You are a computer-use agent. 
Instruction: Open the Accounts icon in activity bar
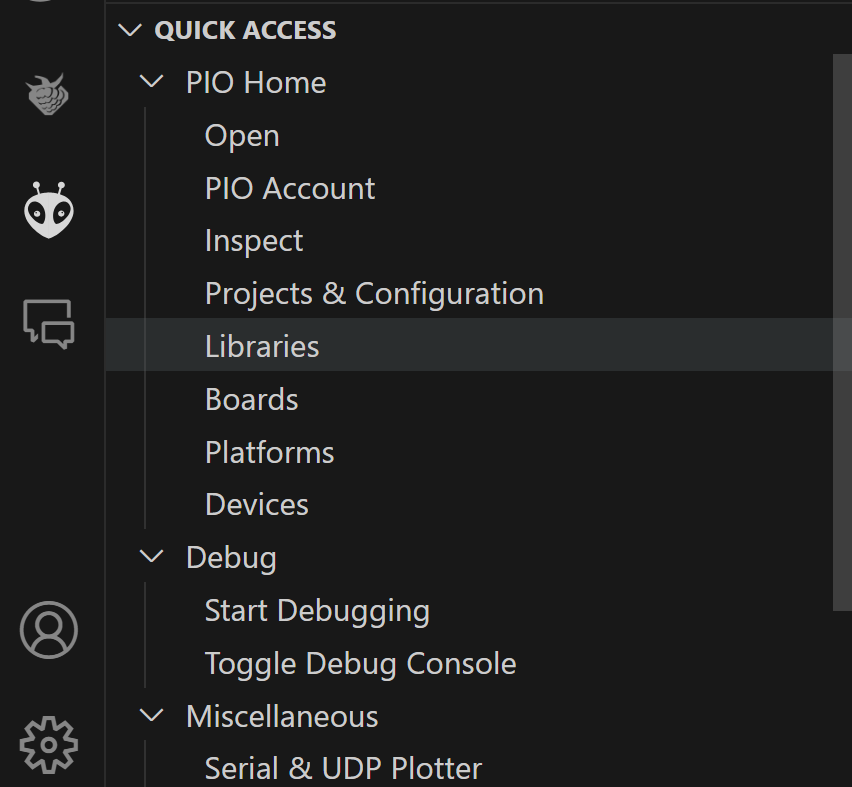[47, 630]
